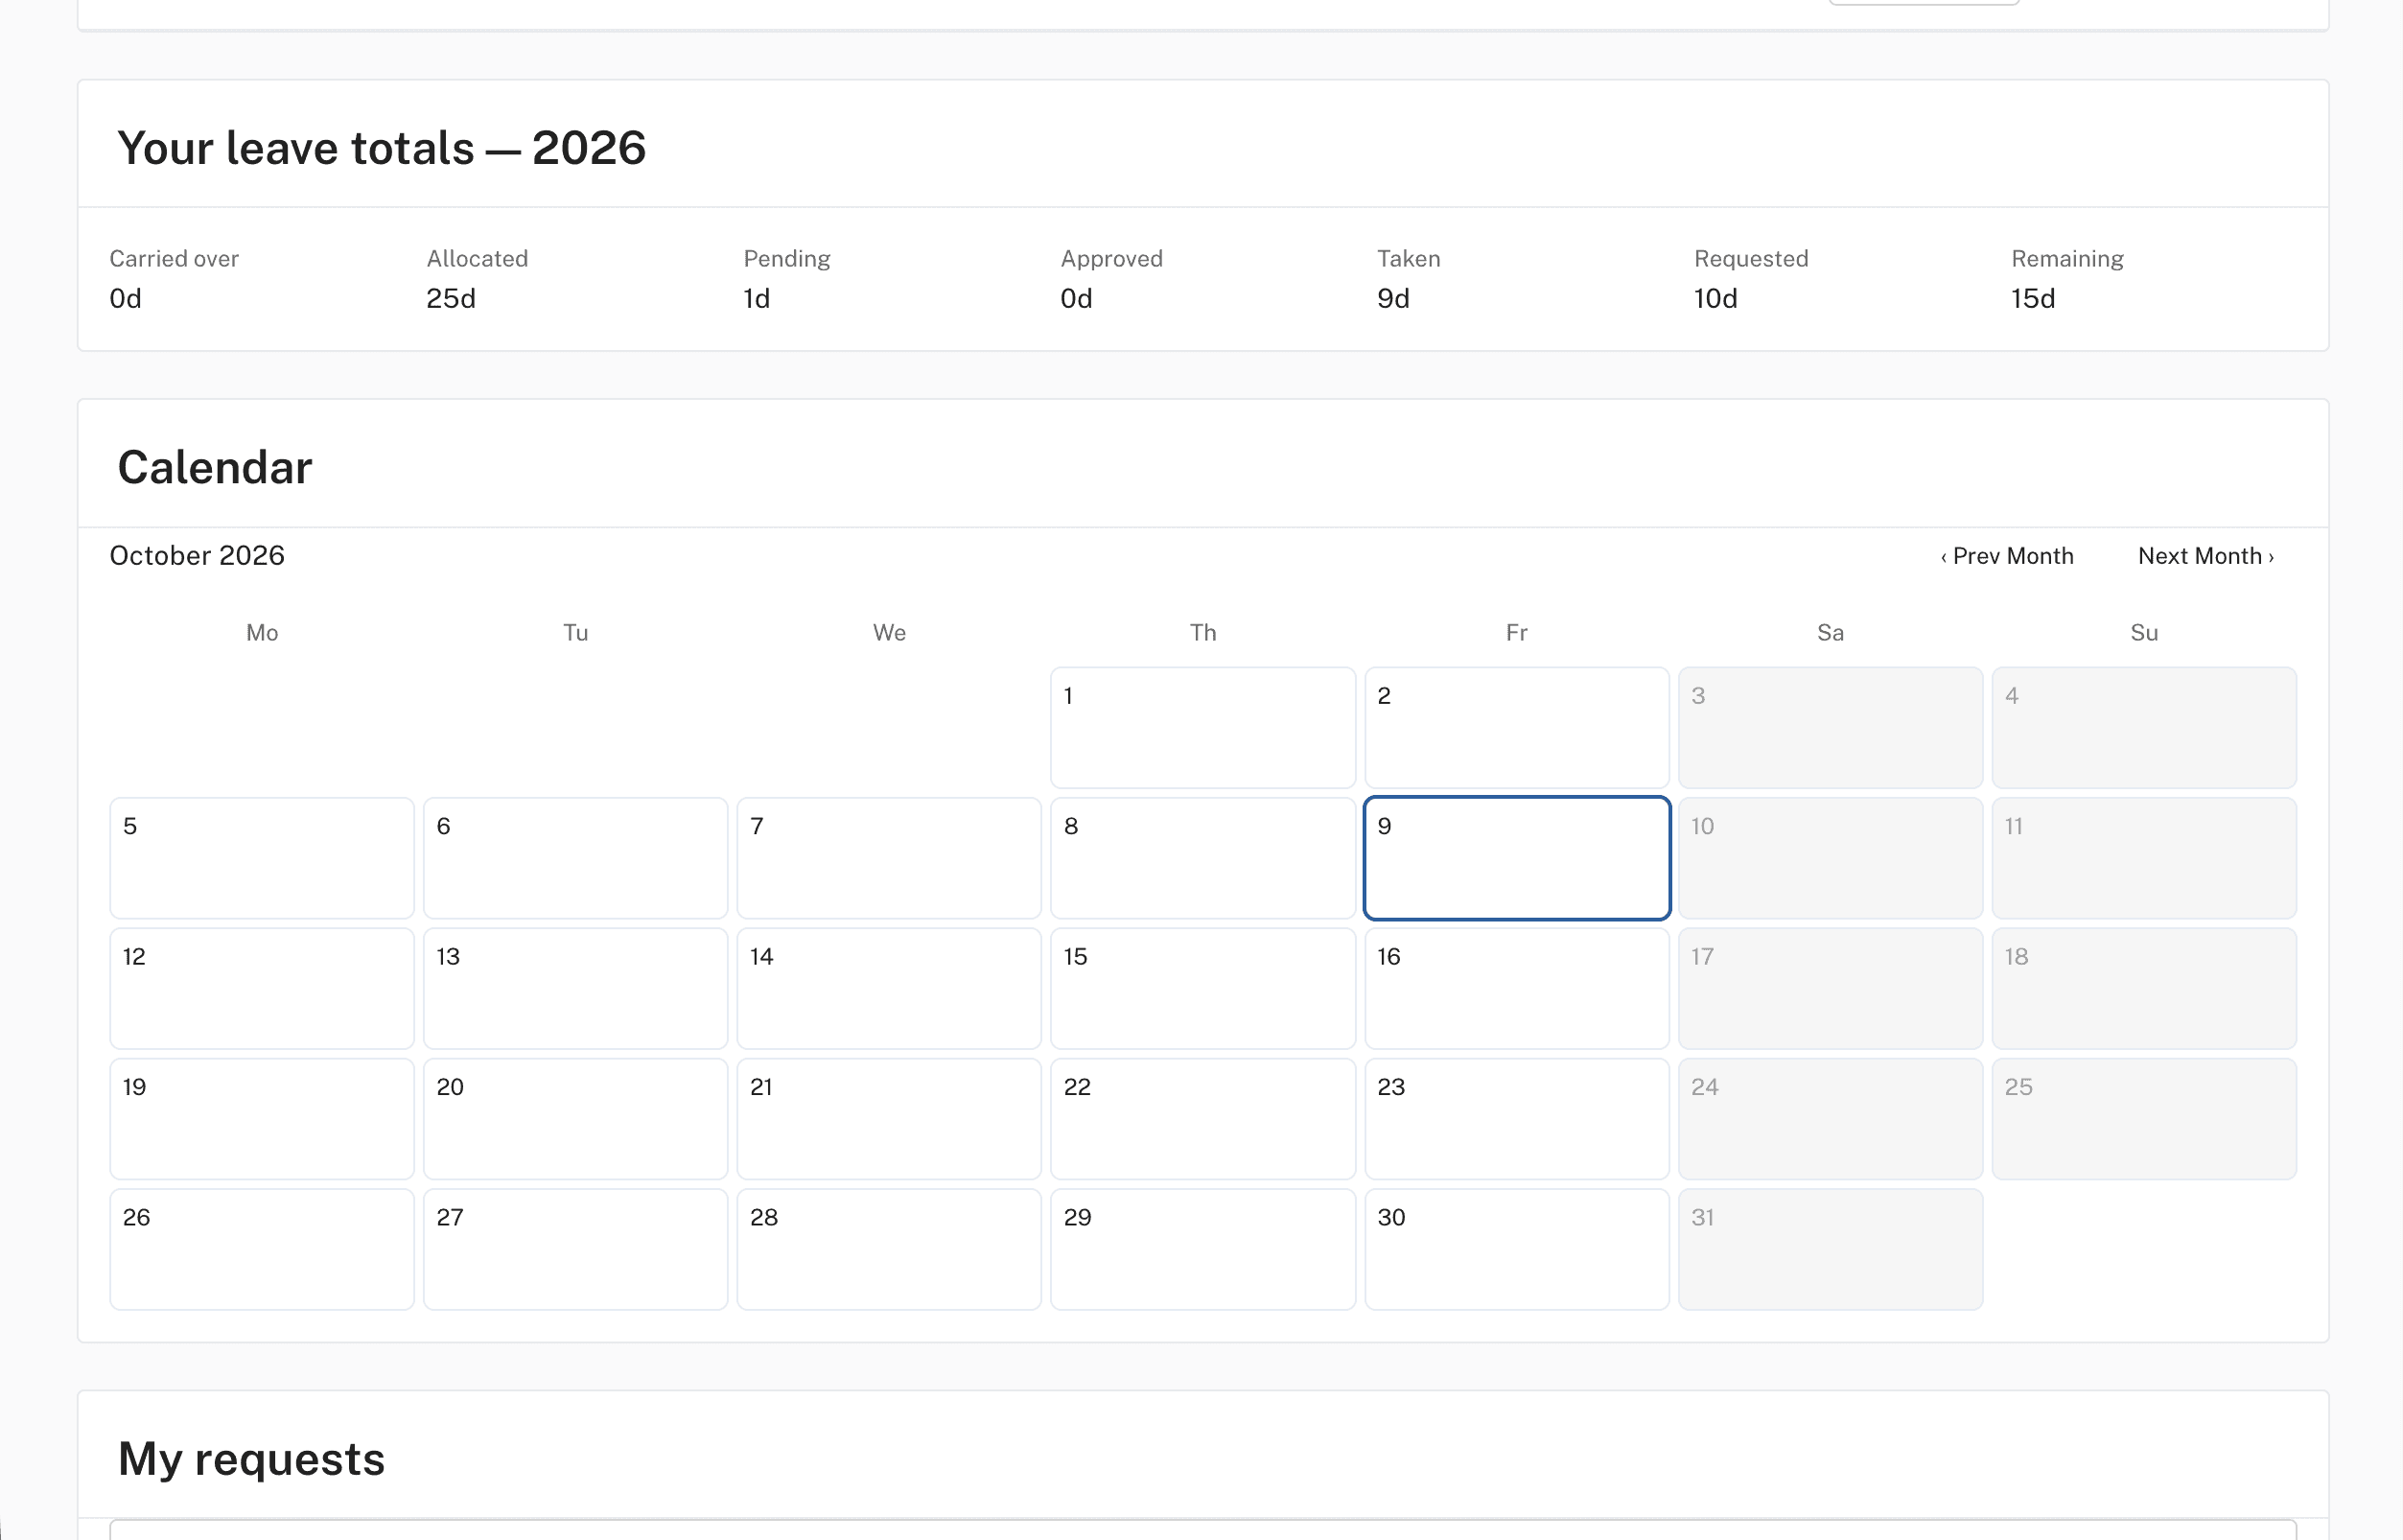Select October 6 calendar cell
Screen dimensions: 2403x1540
point(575,858)
